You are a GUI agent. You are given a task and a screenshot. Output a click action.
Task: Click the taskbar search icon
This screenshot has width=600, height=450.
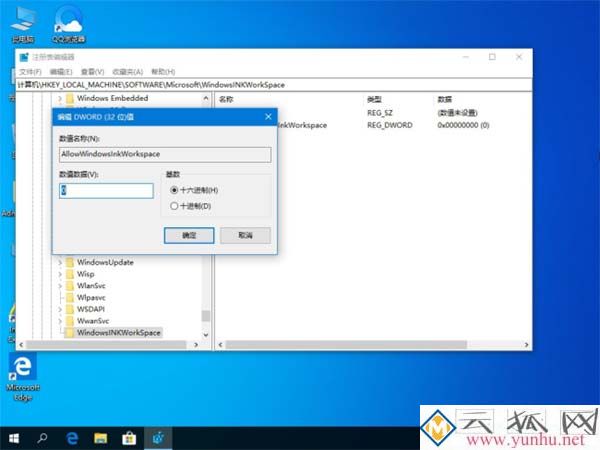click(42, 438)
